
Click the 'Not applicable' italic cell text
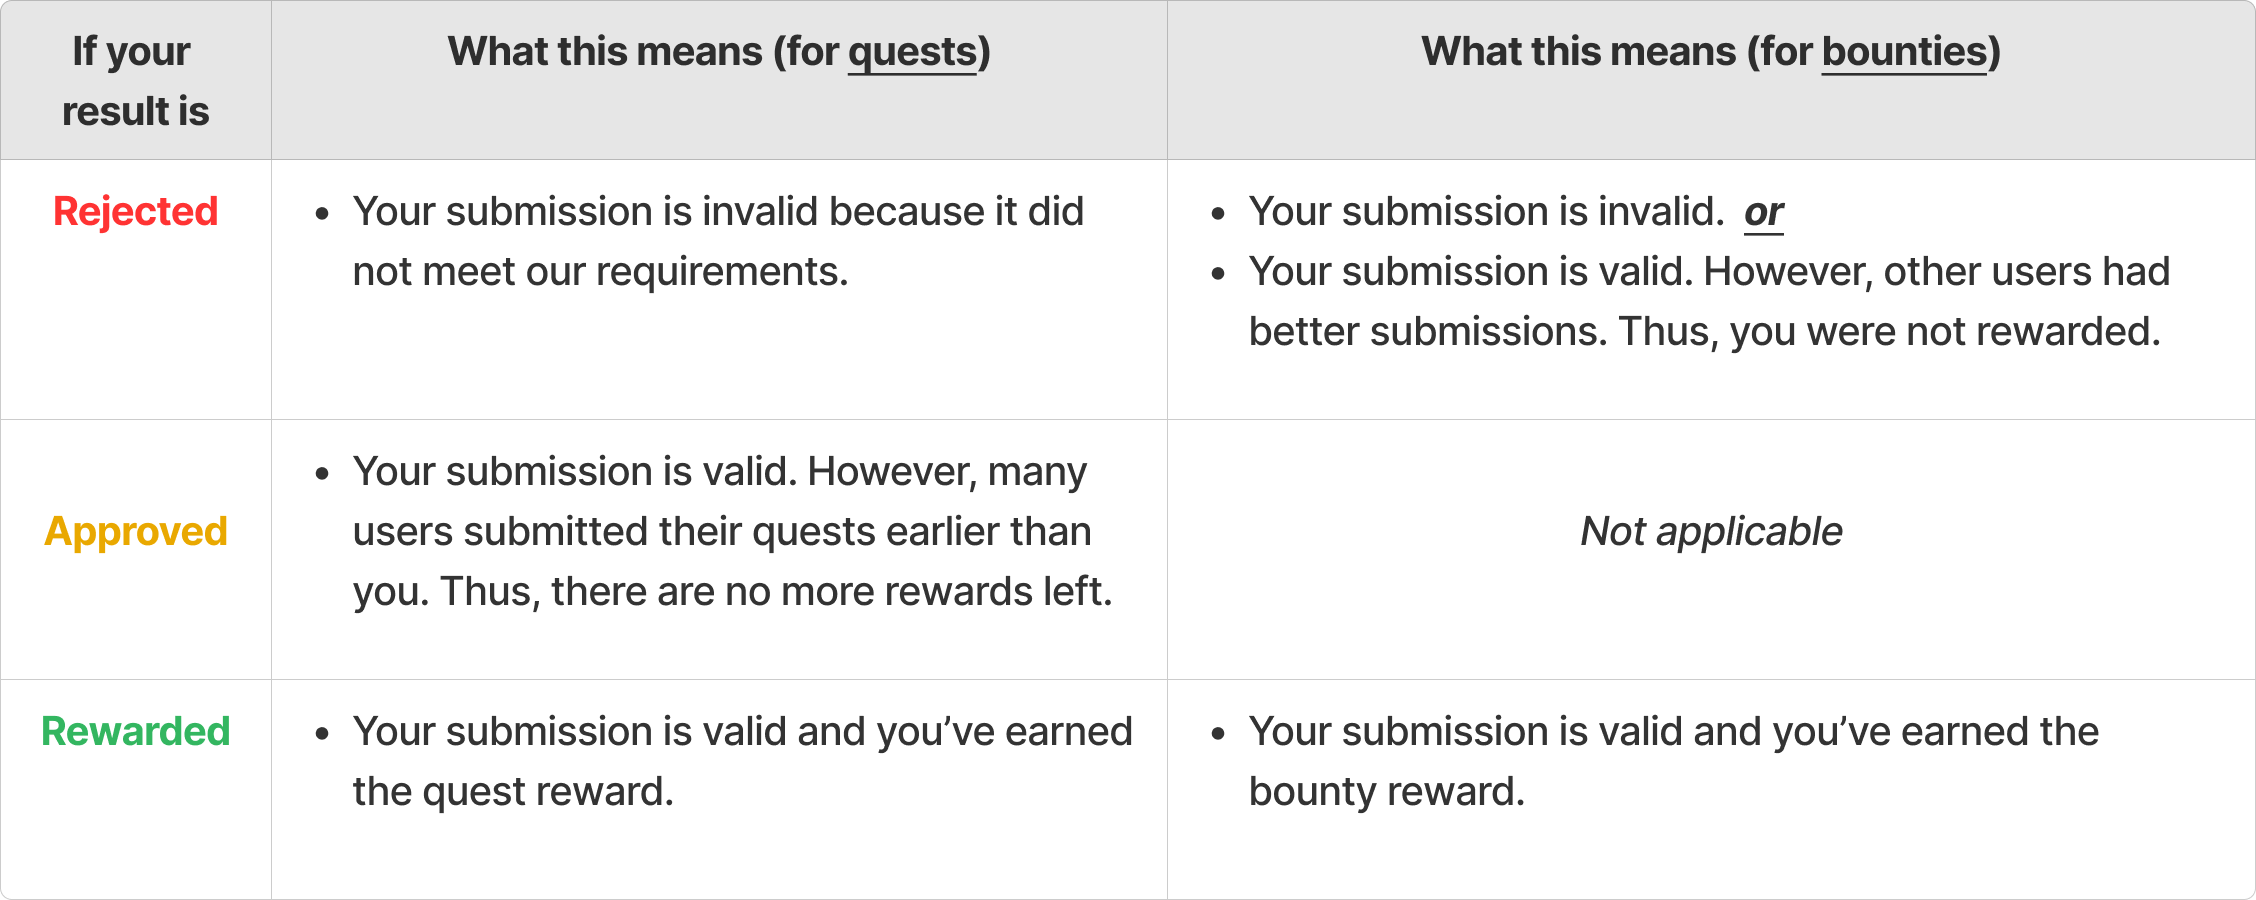coord(1711,532)
